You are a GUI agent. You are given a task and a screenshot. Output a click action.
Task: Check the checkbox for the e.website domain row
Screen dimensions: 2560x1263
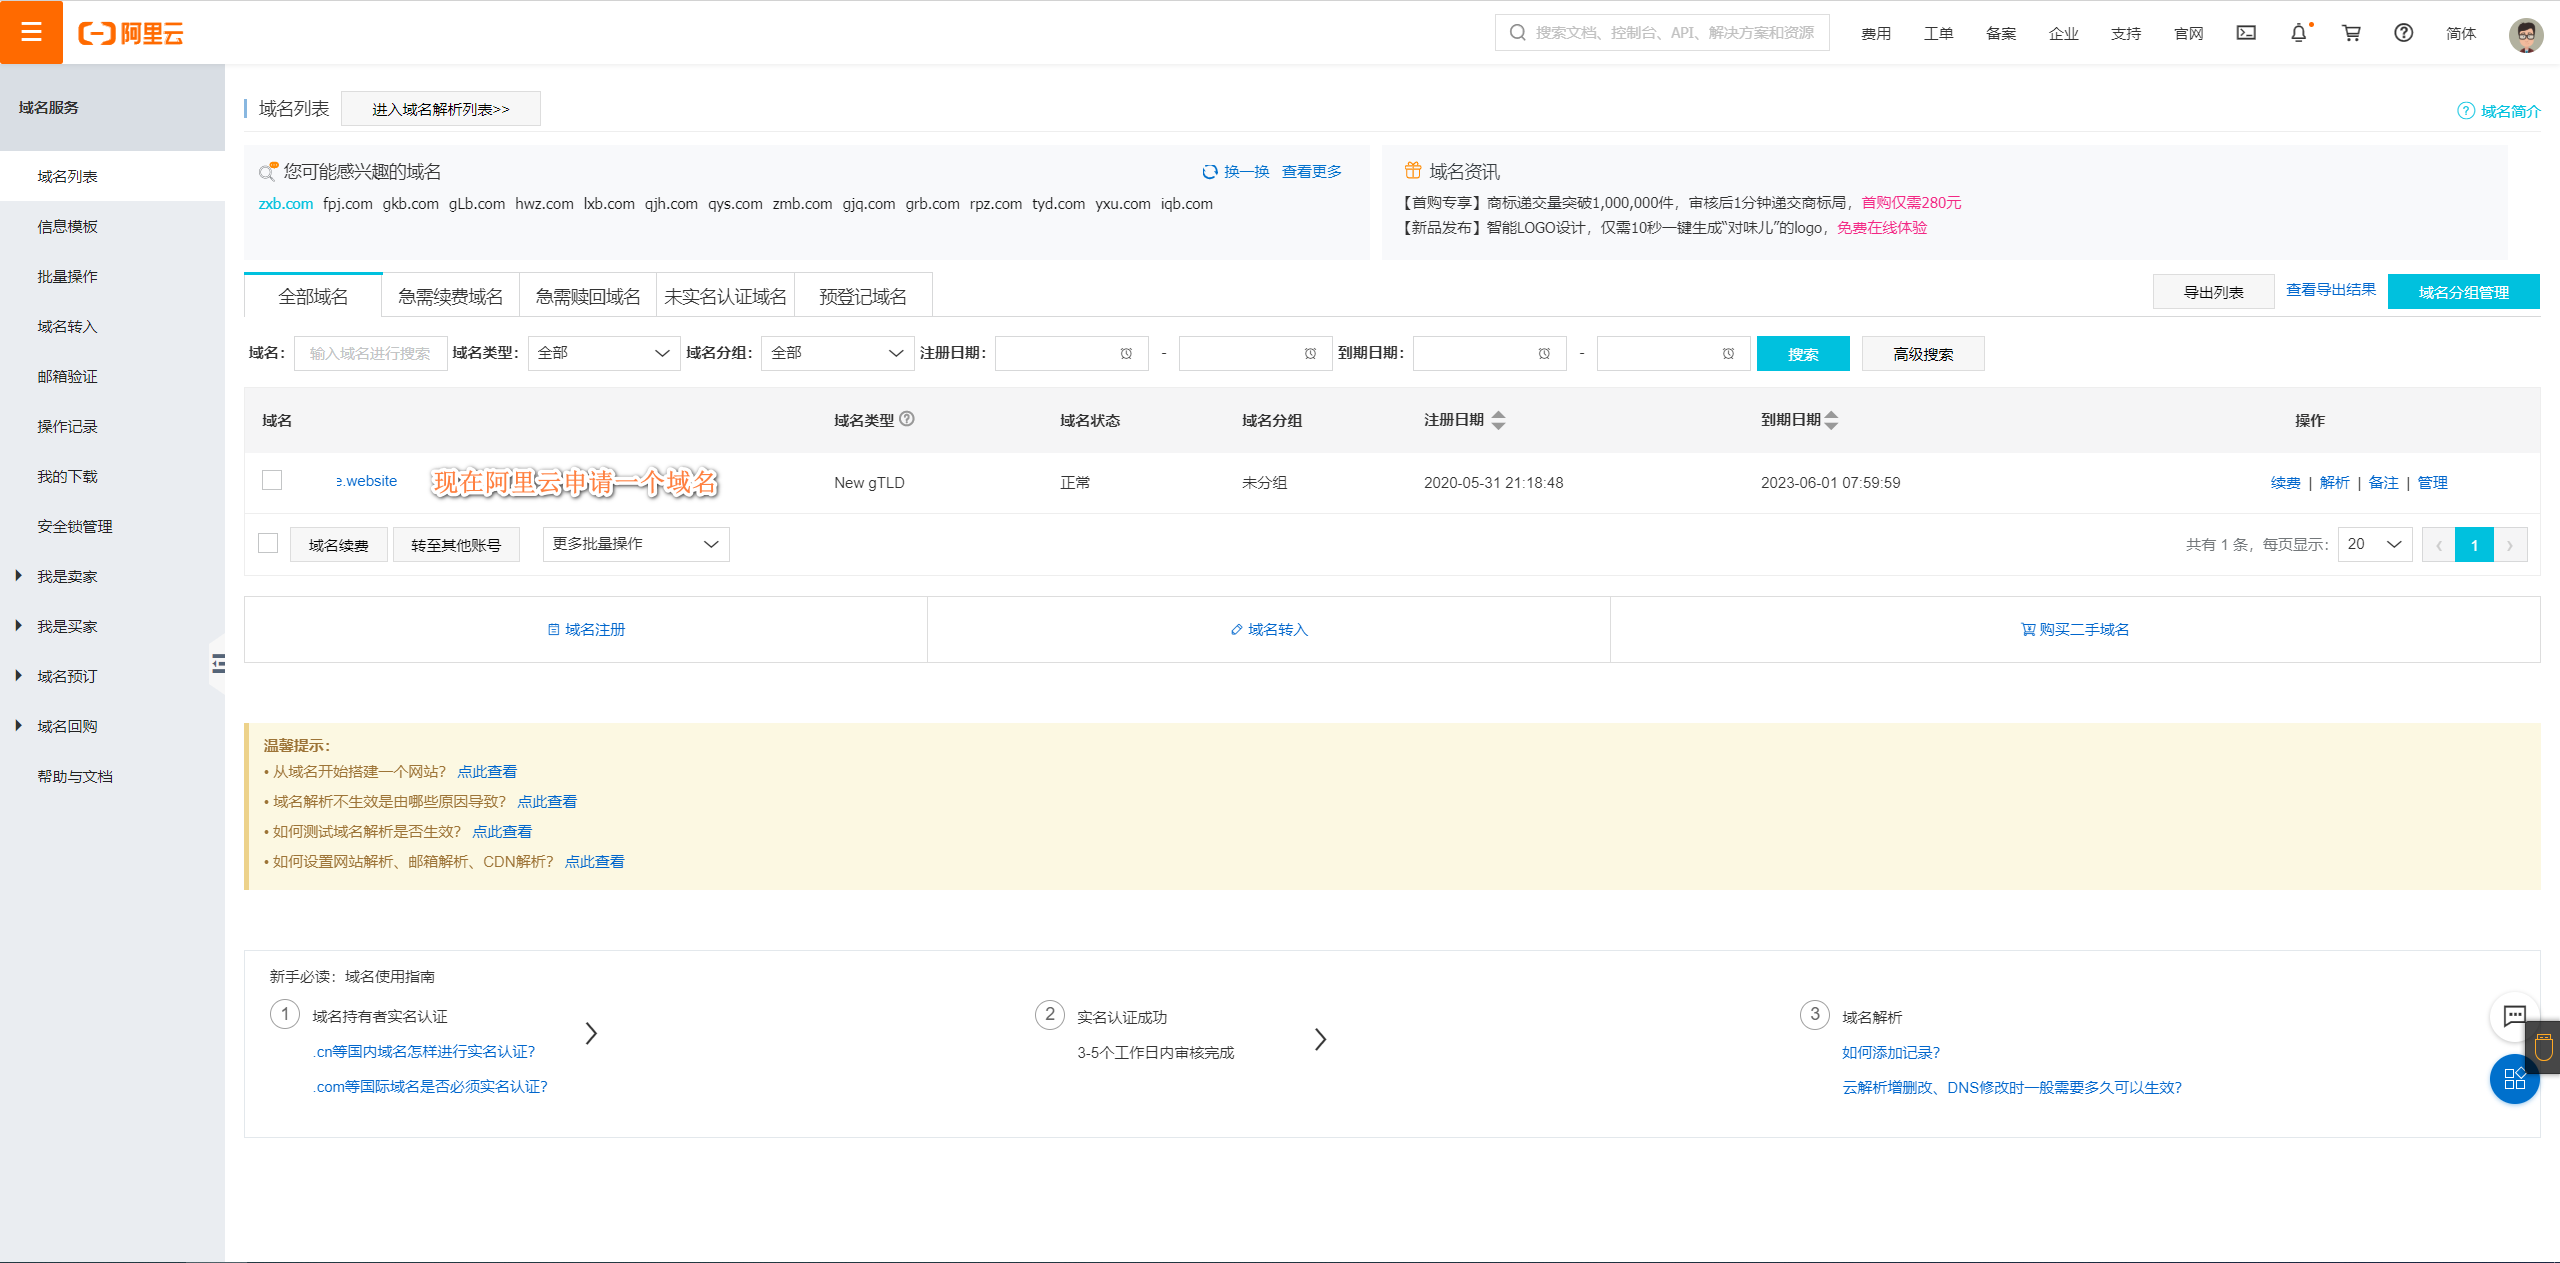271,480
